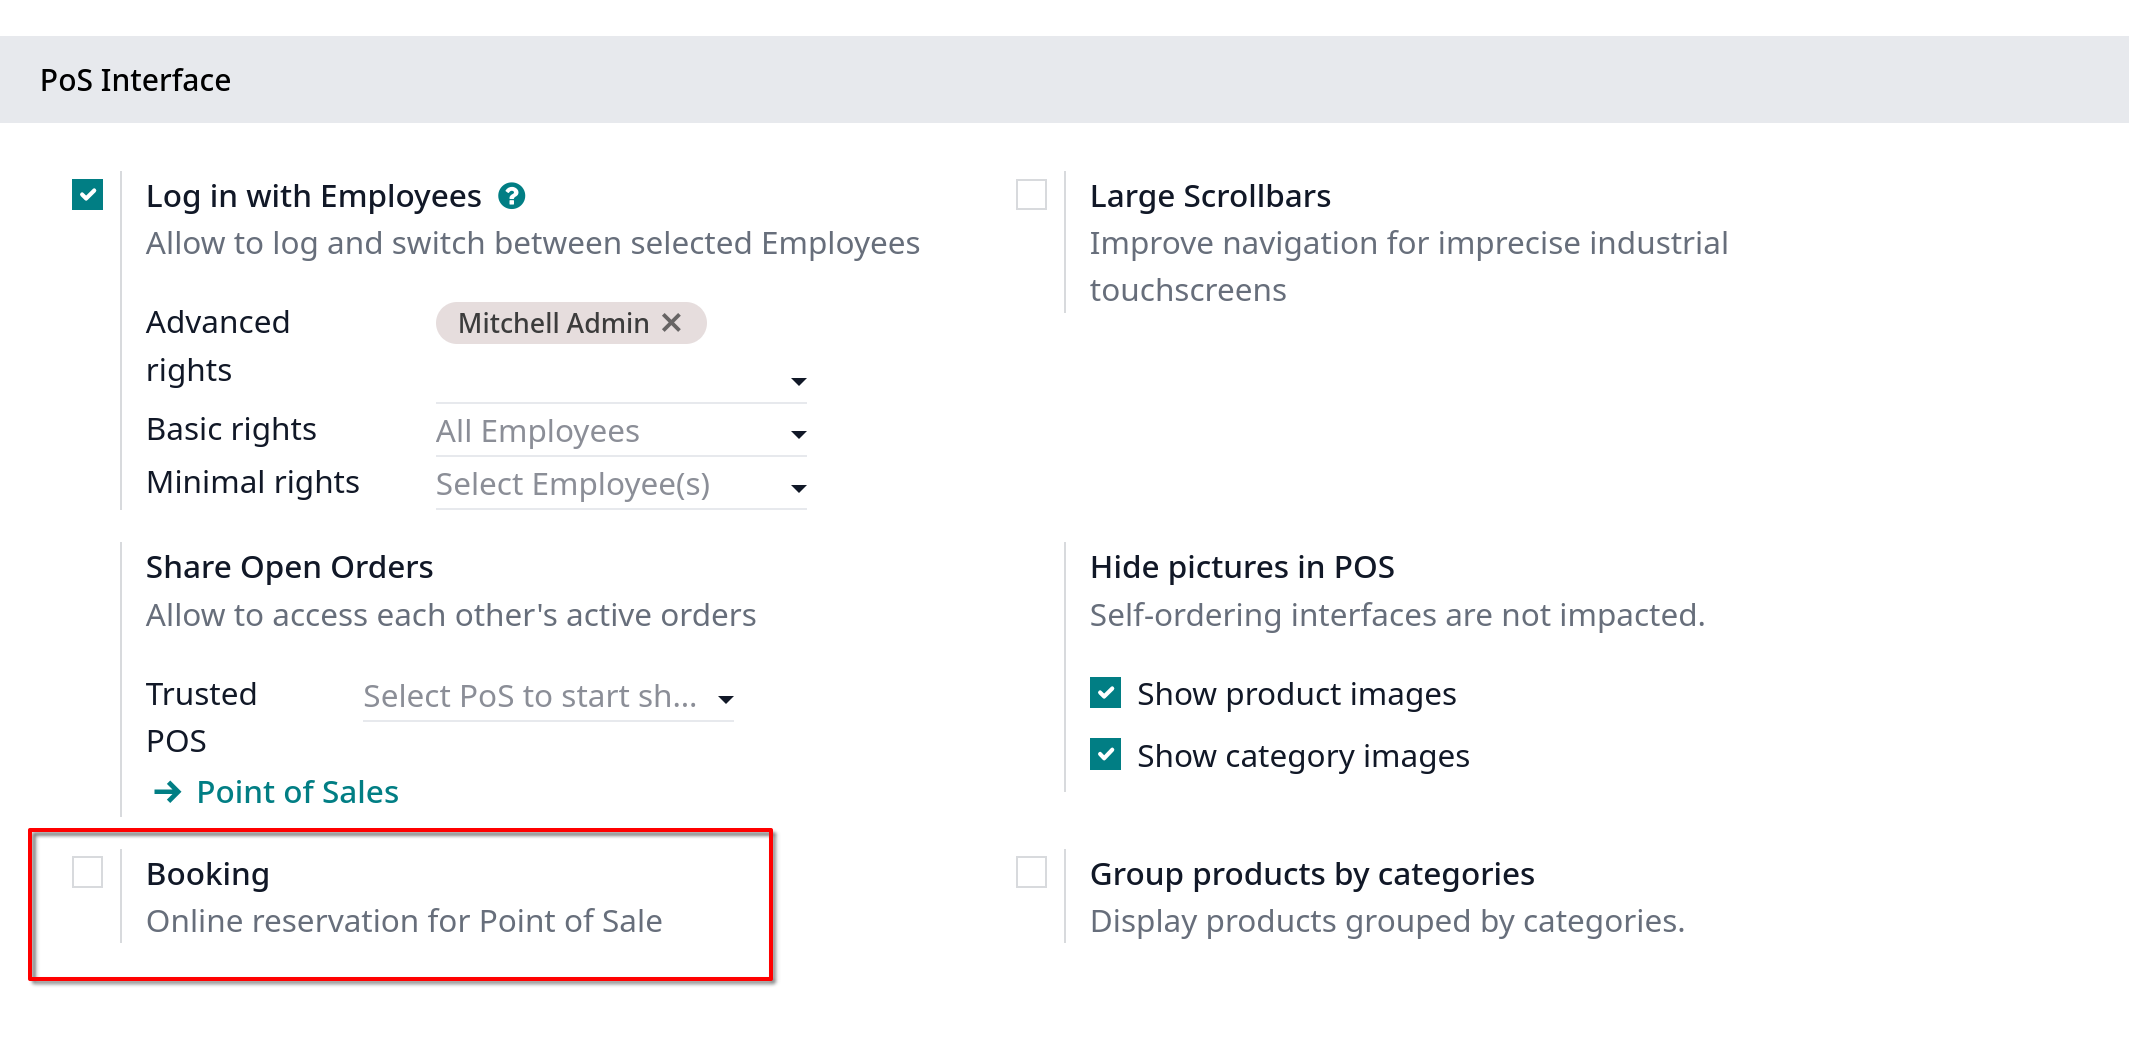
Task: Expand the Trusted POS dropdown
Action: (726, 699)
